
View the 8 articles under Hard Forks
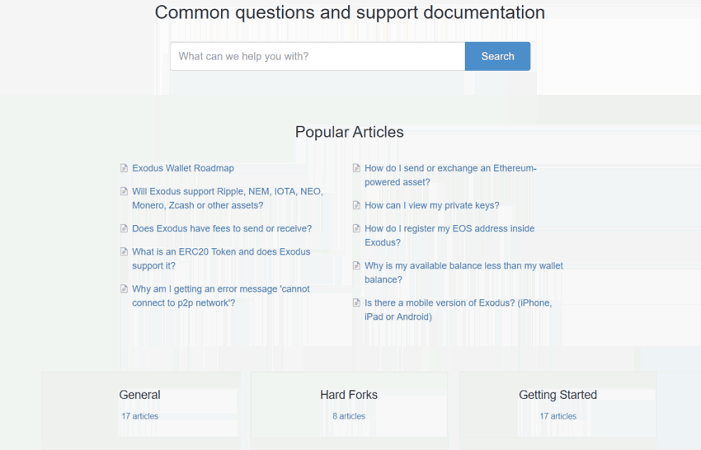pos(349,416)
